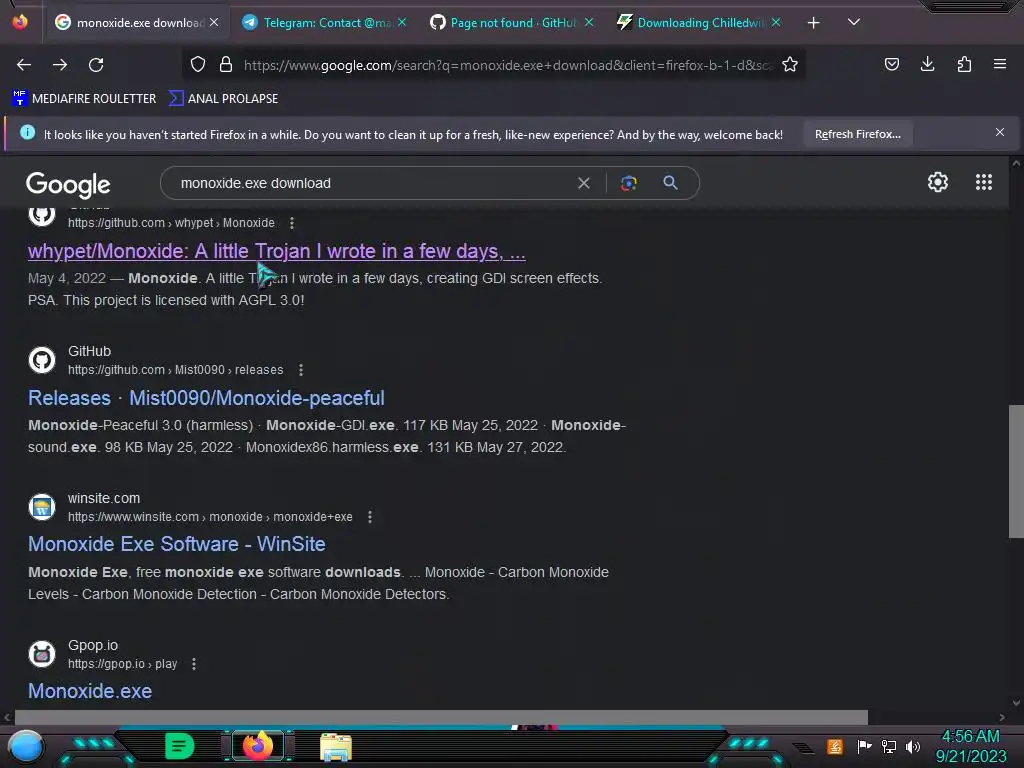Open the volume speaker tray icon

click(x=913, y=746)
